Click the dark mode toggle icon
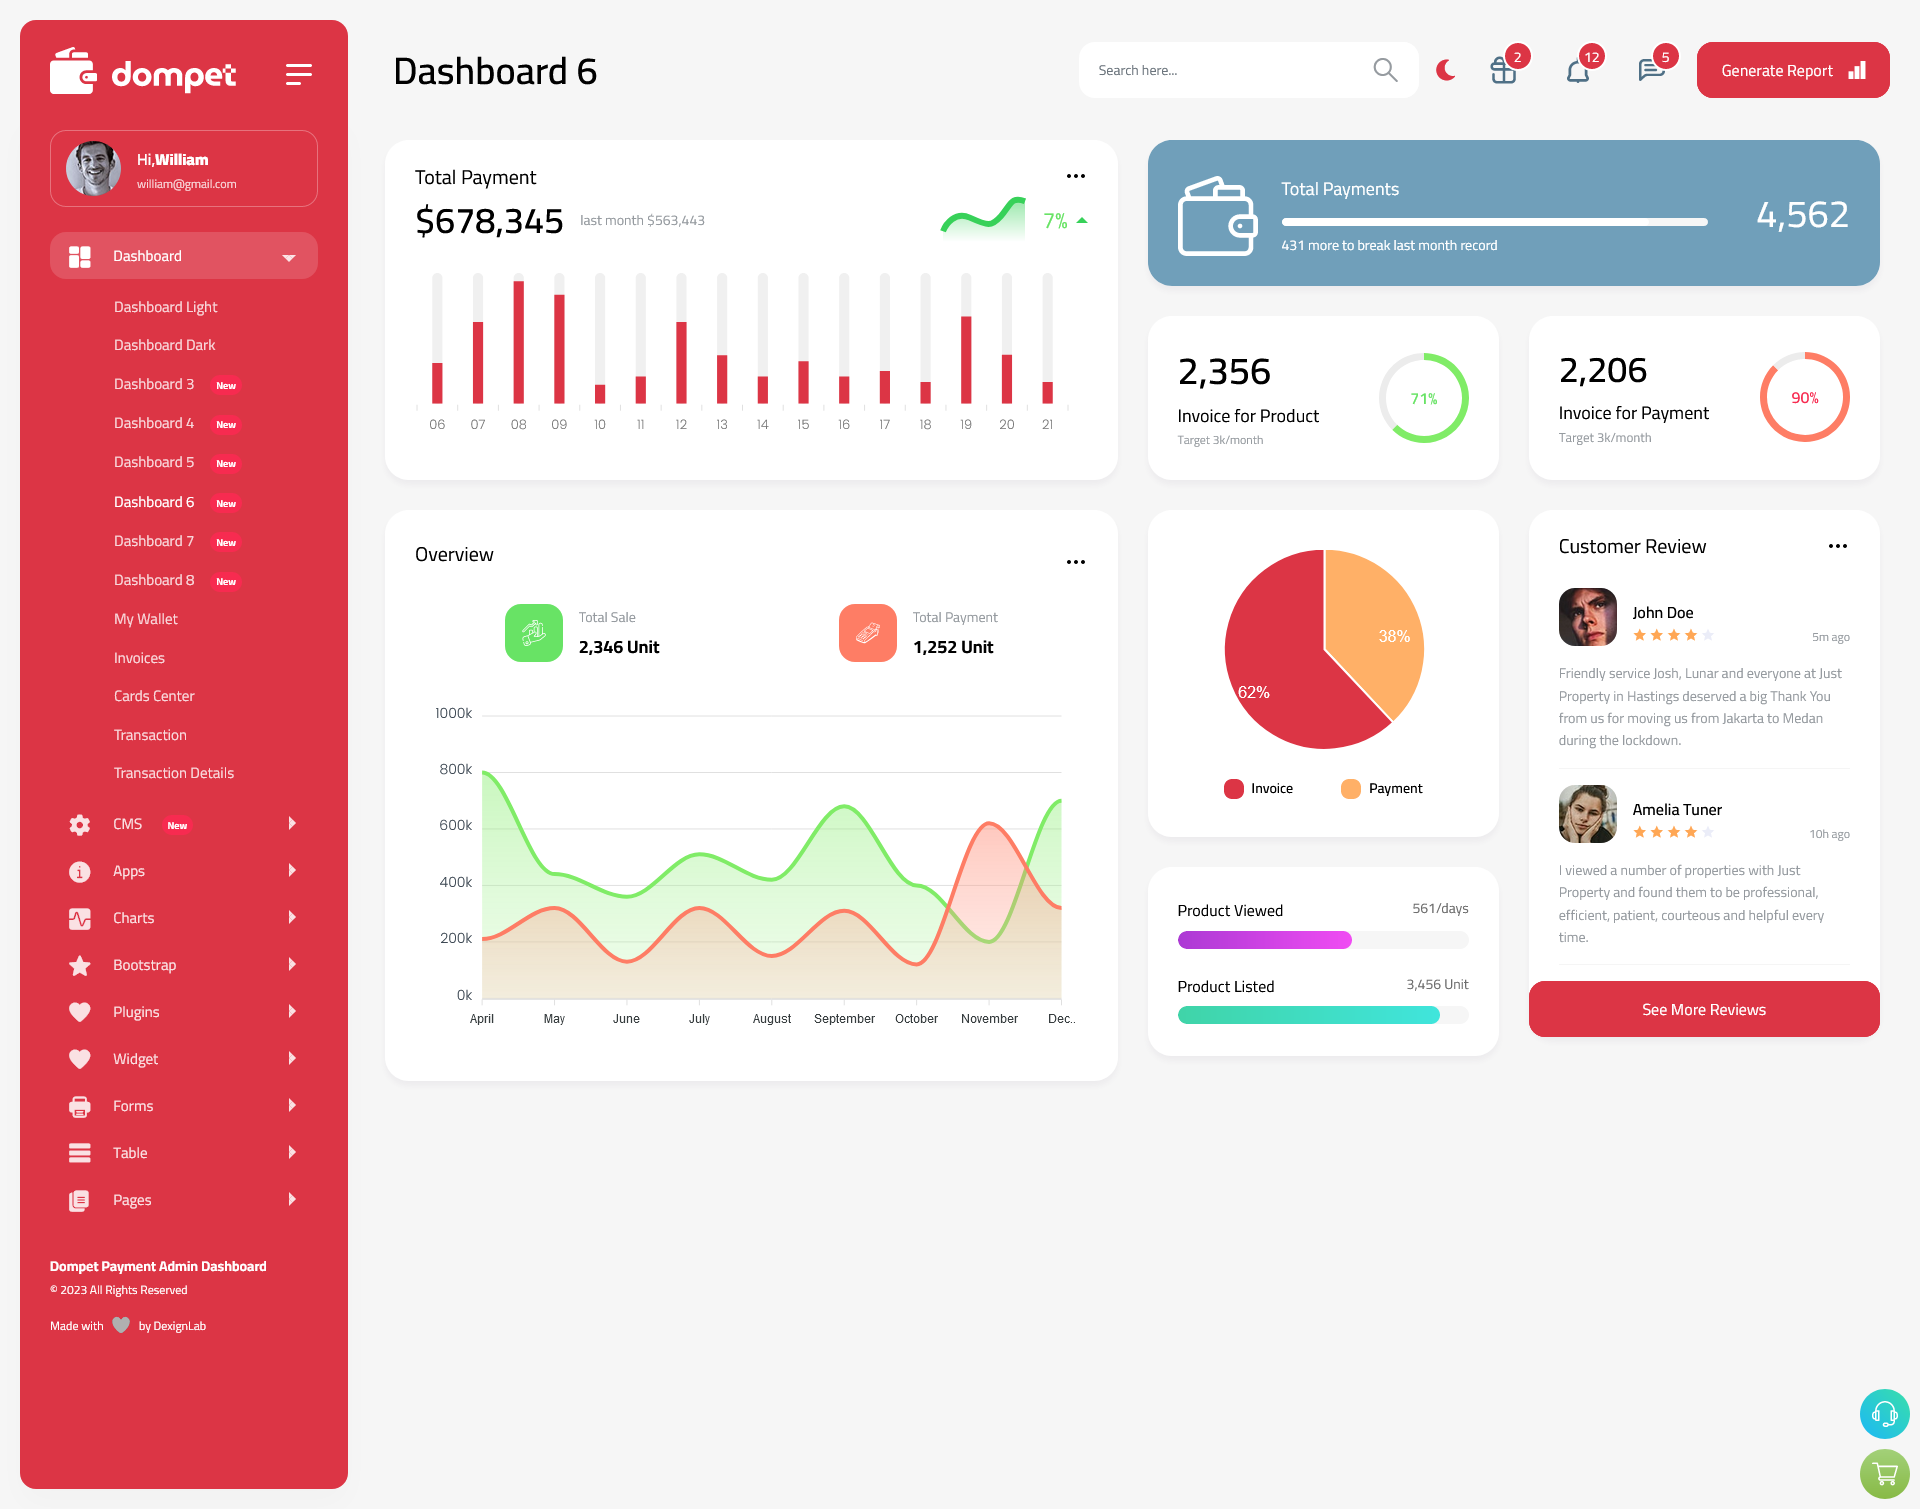1920x1509 pixels. [1446, 69]
